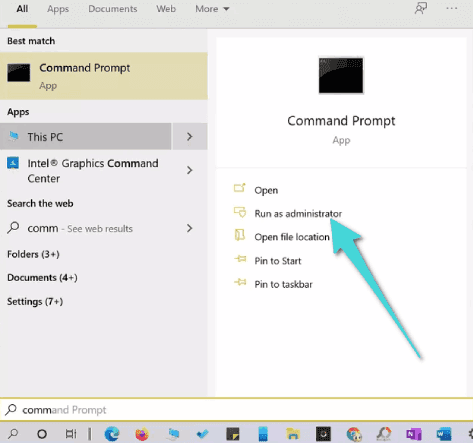Show Documents (4+) results

coord(42,278)
